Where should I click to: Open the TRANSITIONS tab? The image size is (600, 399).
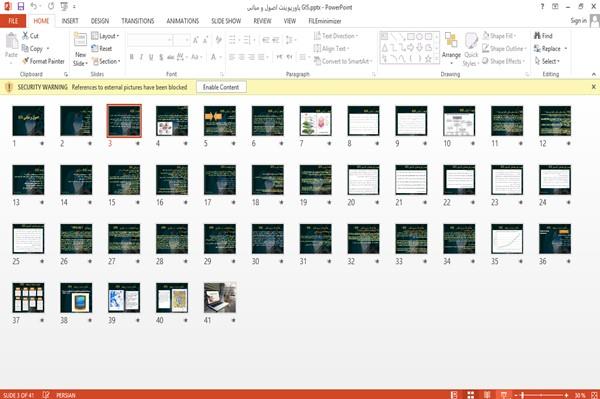point(138,21)
